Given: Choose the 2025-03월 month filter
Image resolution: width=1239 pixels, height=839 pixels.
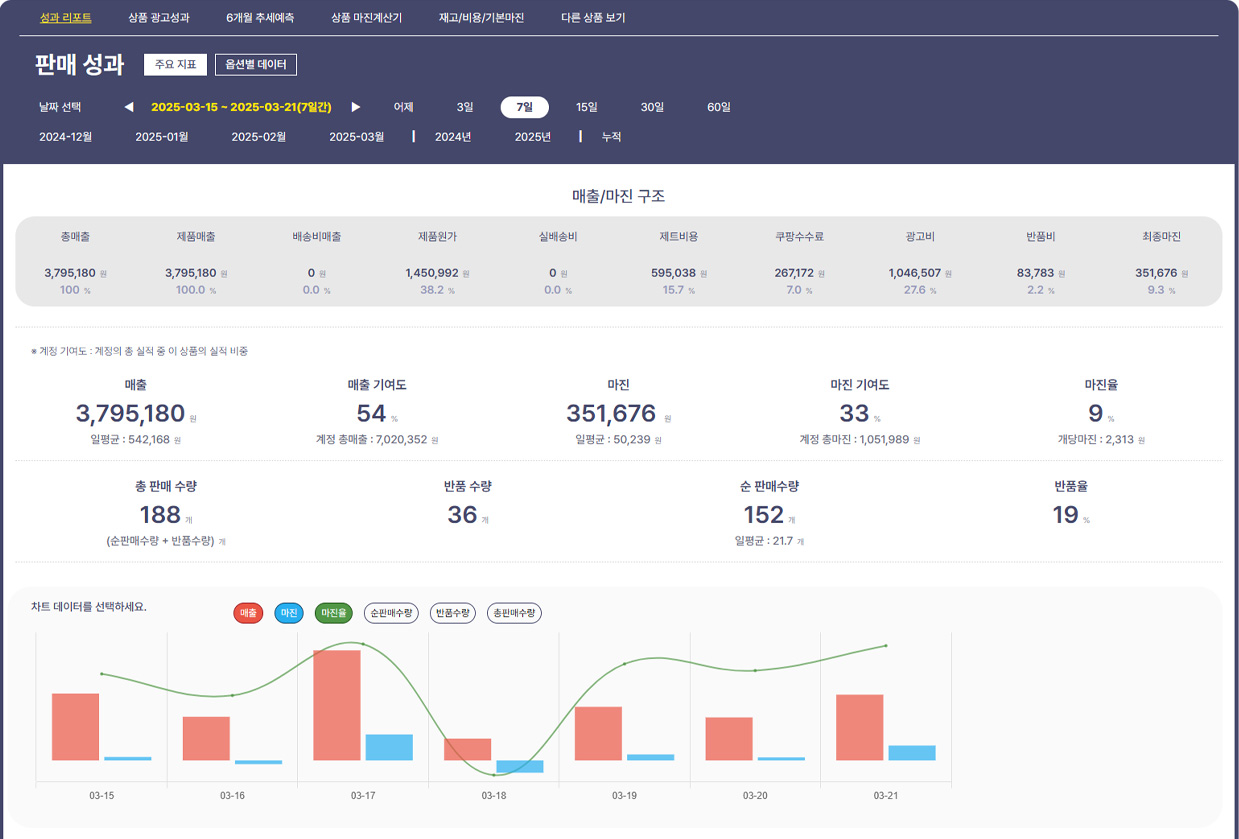Looking at the screenshot, I should tap(357, 137).
